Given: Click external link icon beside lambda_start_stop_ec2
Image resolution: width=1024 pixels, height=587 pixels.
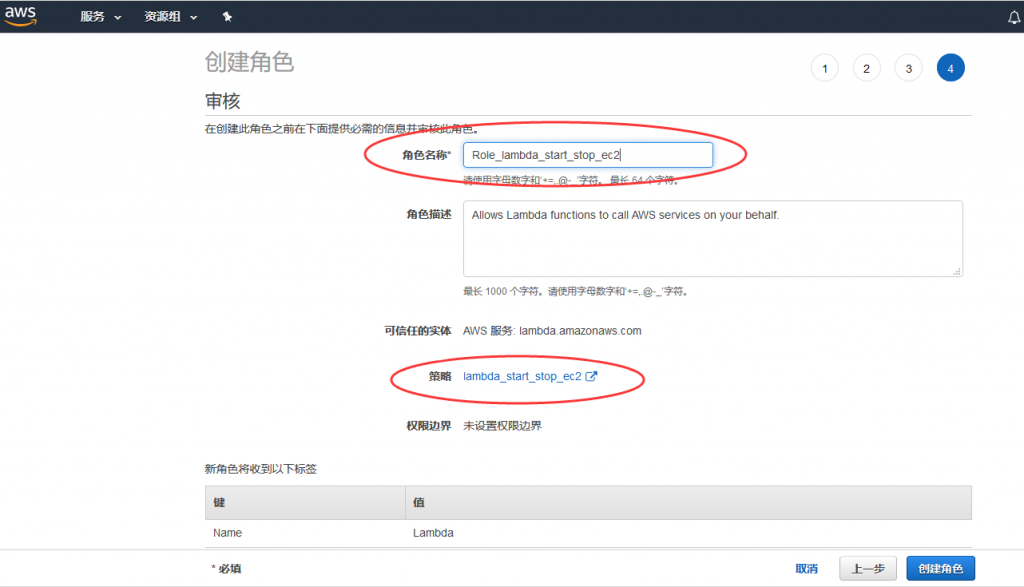Looking at the screenshot, I should 591,377.
